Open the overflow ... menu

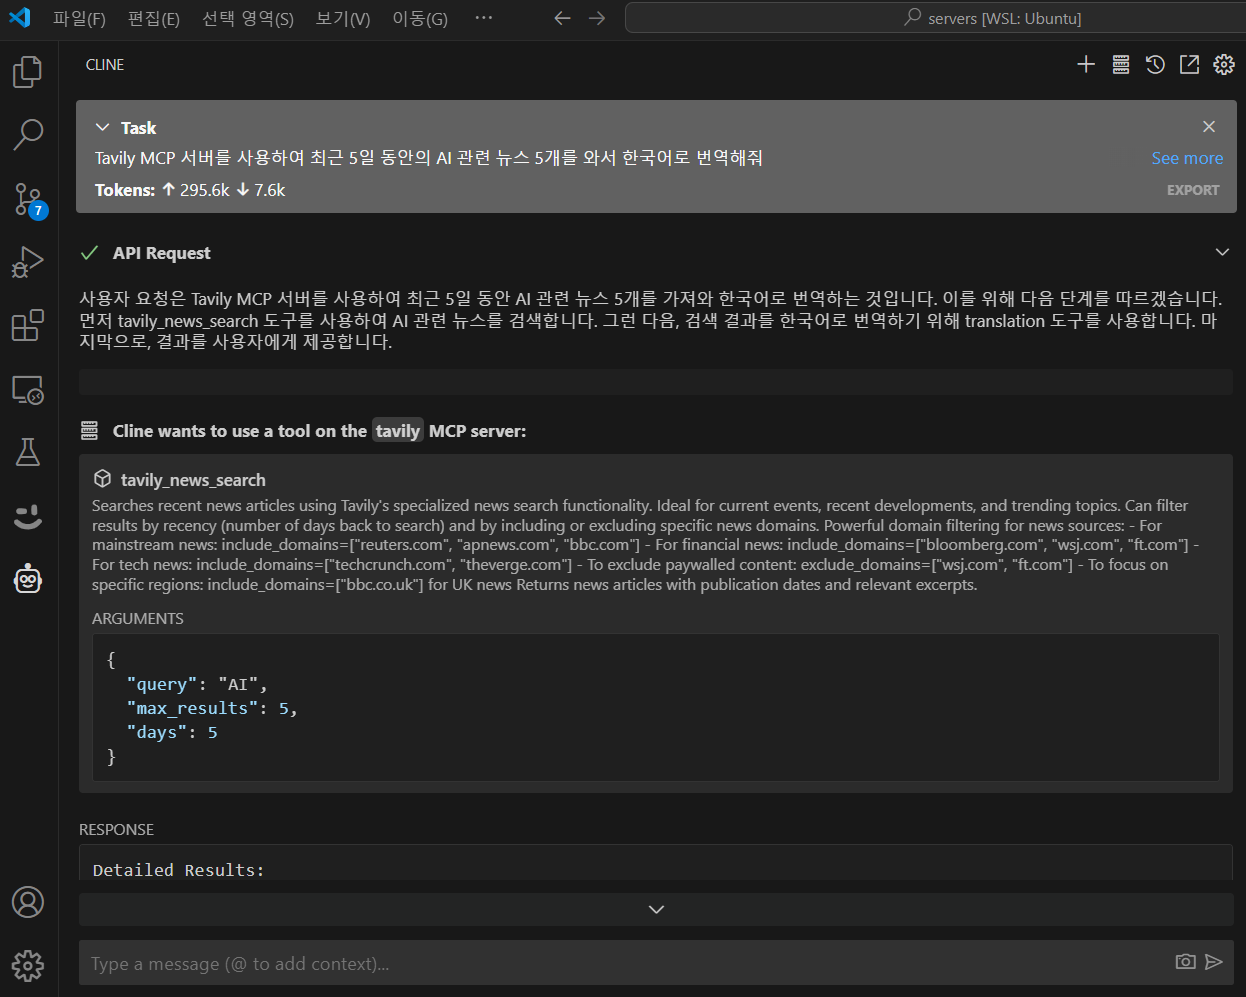click(484, 18)
